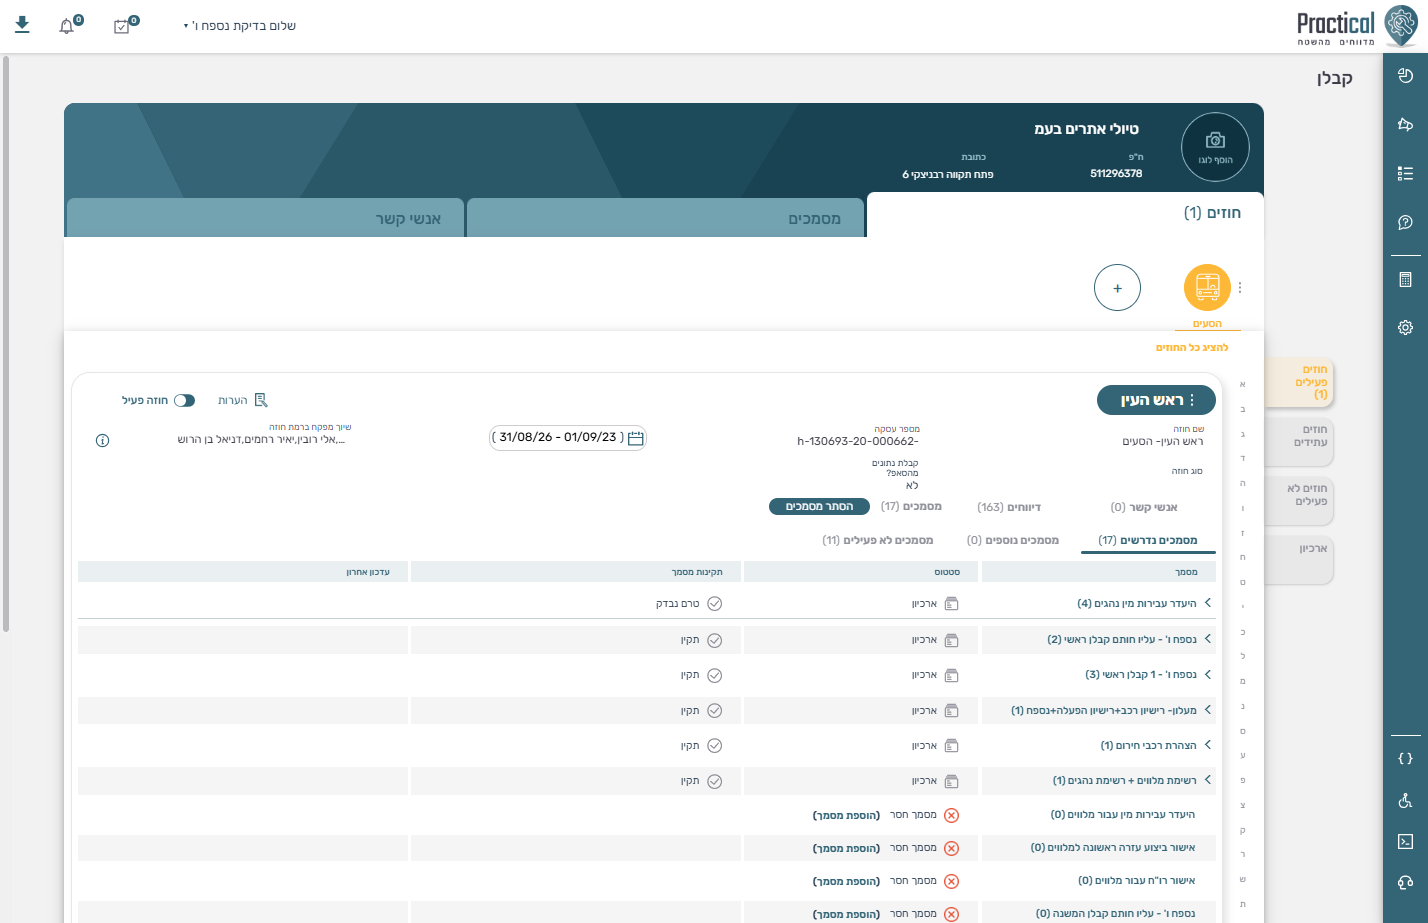Open the help question-bubble sidebar icon
1428x923 pixels.
[x=1405, y=222]
